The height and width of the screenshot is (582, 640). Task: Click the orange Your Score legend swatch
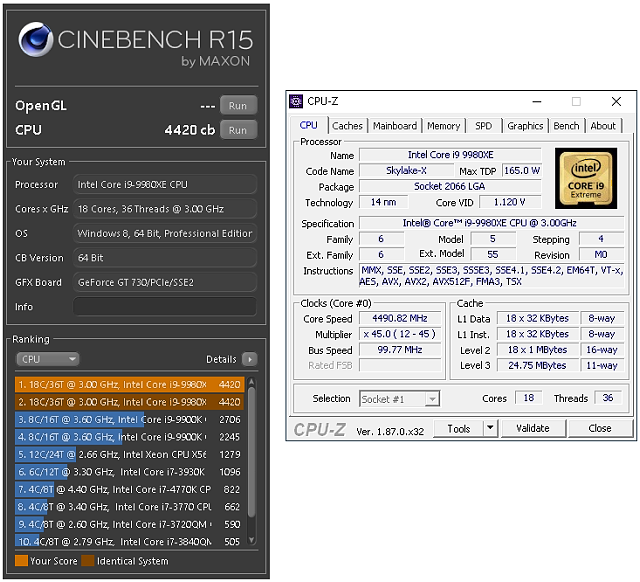coord(21,561)
